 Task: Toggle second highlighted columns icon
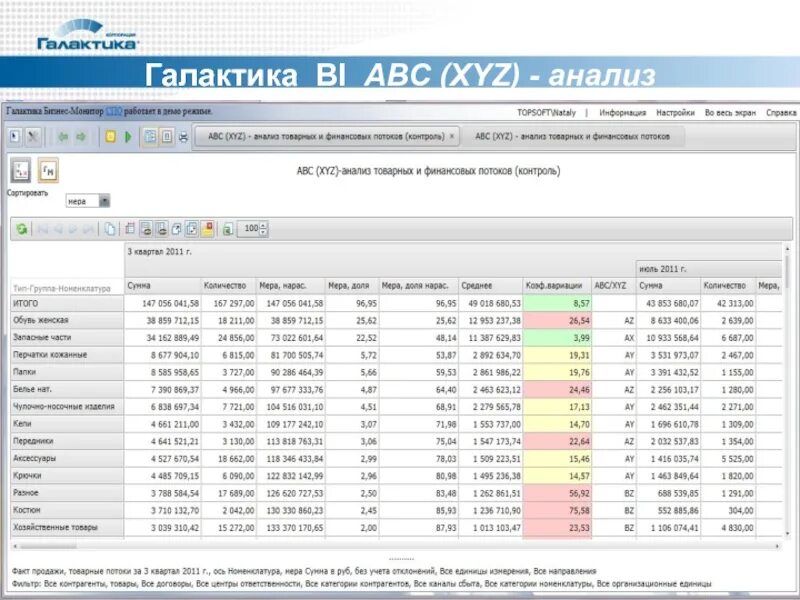click(x=161, y=229)
